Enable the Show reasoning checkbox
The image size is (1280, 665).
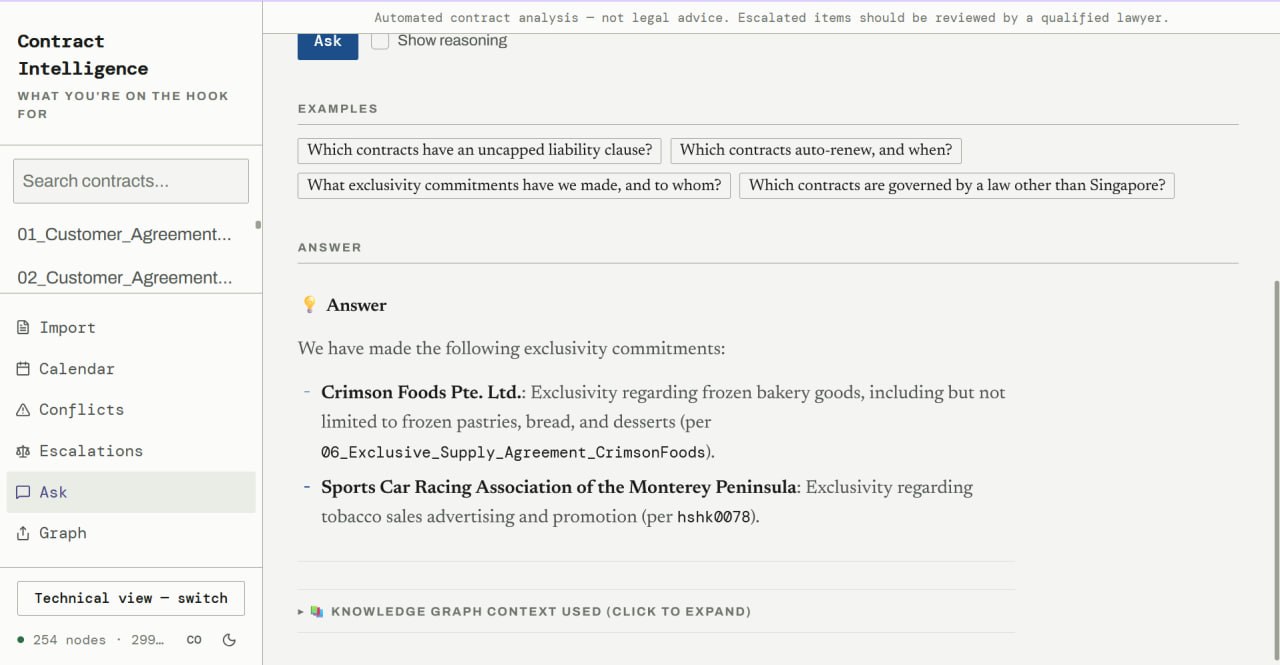click(x=380, y=41)
